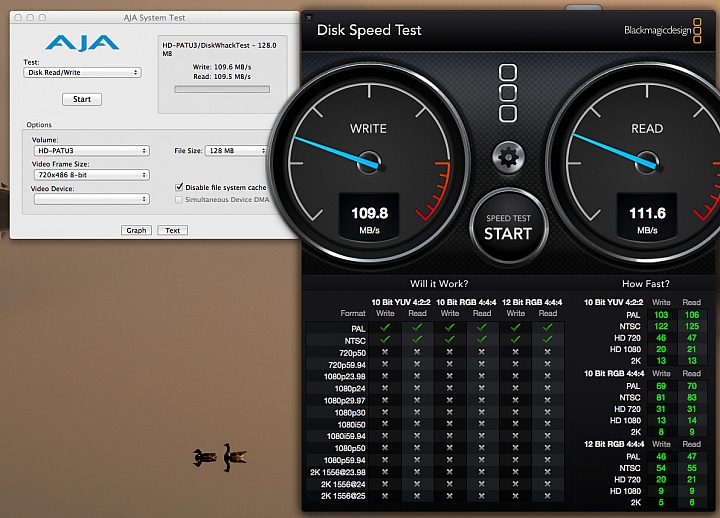Click the Will it Work? heading
This screenshot has width=720, height=518.
[439, 284]
